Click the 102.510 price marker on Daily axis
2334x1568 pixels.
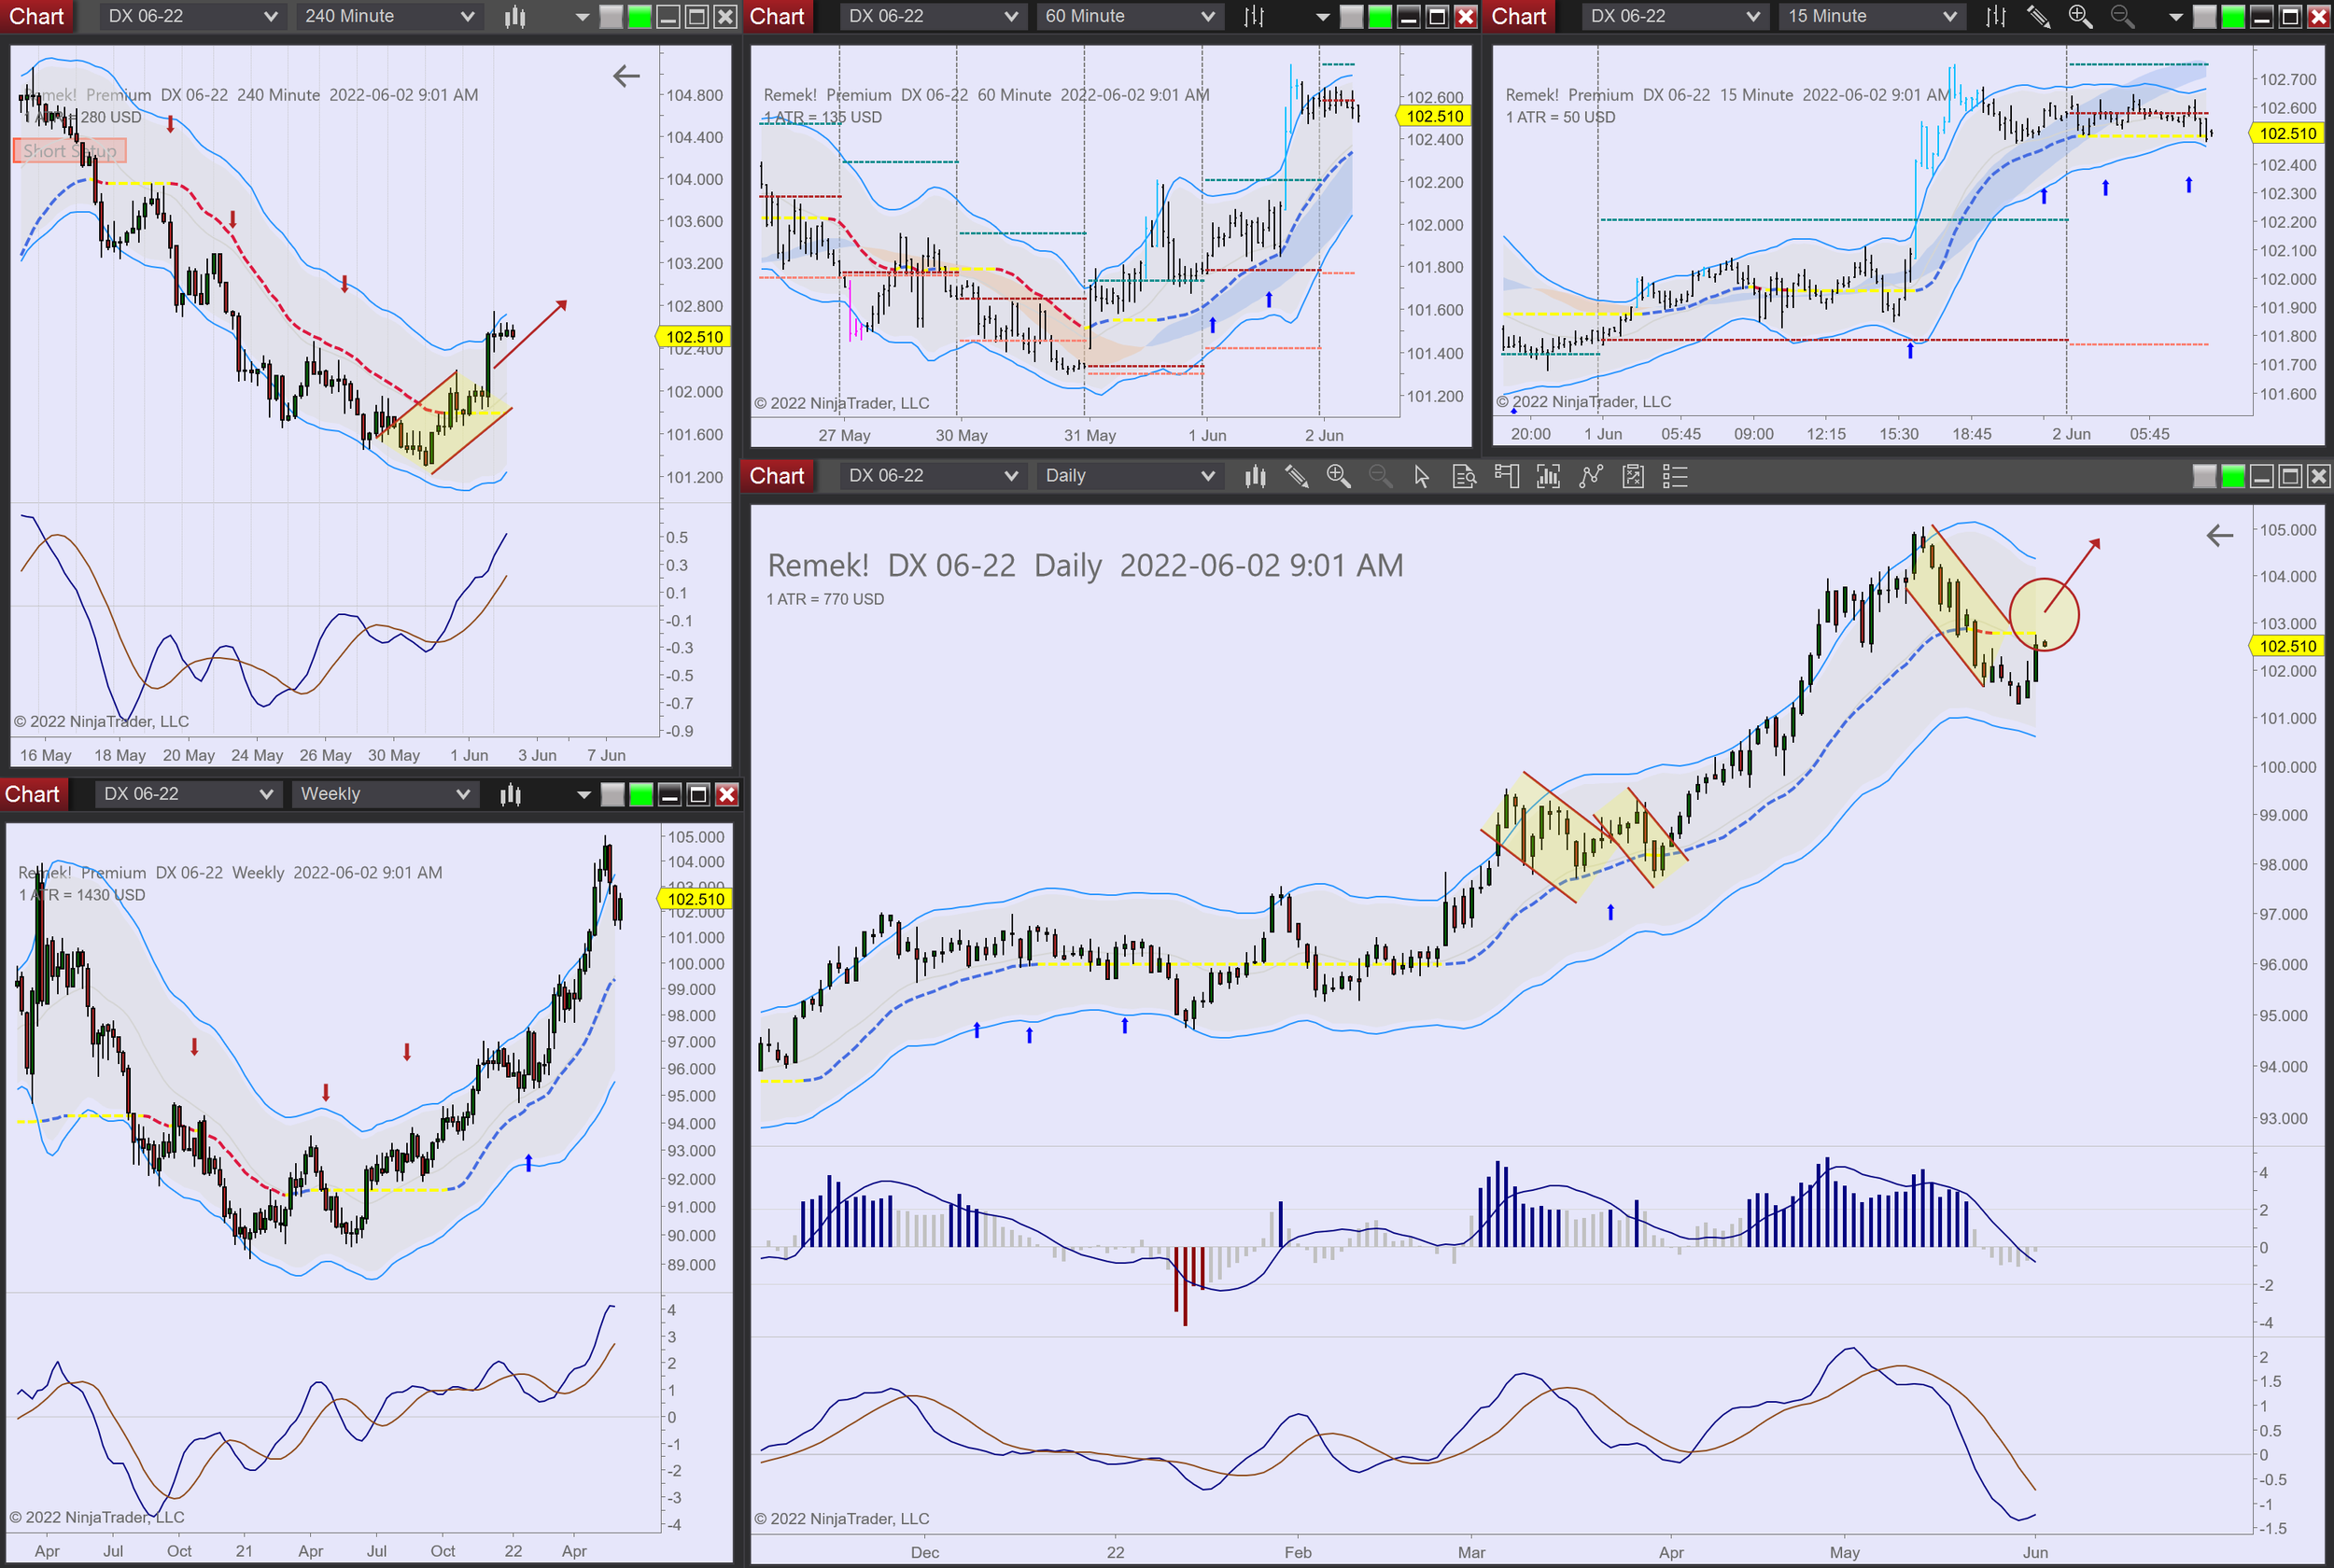pos(2287,646)
